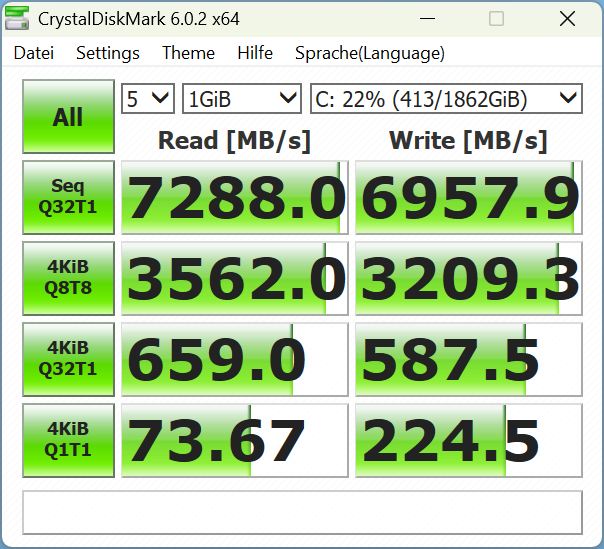
Task: Run the 4KiB Q8T8 test
Action: point(68,278)
